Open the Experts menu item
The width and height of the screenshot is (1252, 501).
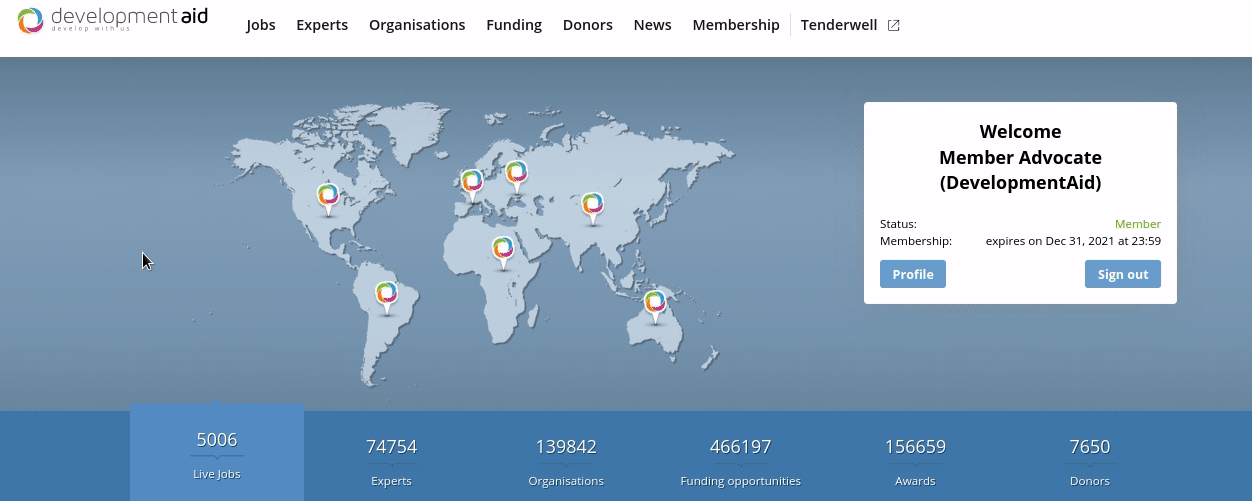[x=322, y=25]
